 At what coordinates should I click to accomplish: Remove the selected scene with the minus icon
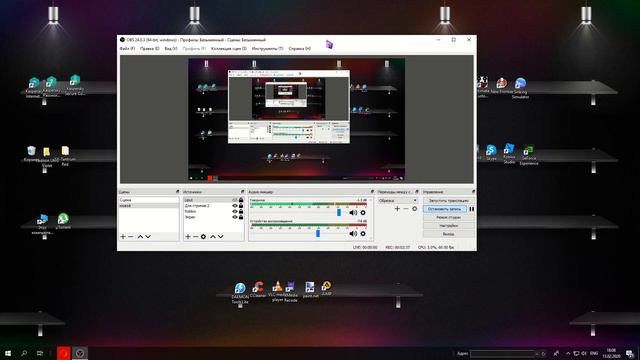pos(131,237)
